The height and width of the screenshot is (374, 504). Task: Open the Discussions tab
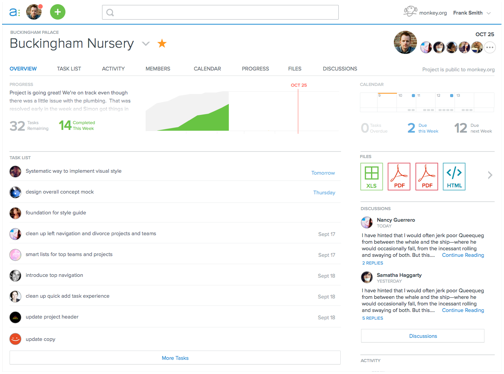[340, 69]
